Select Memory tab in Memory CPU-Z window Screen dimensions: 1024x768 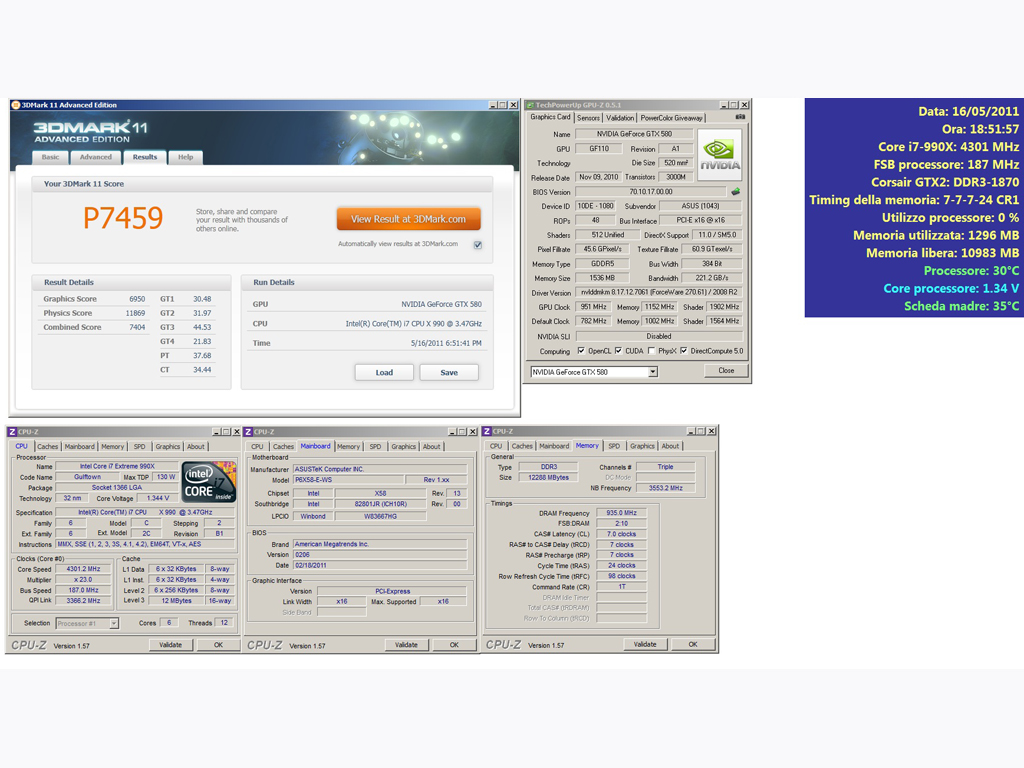click(x=587, y=445)
